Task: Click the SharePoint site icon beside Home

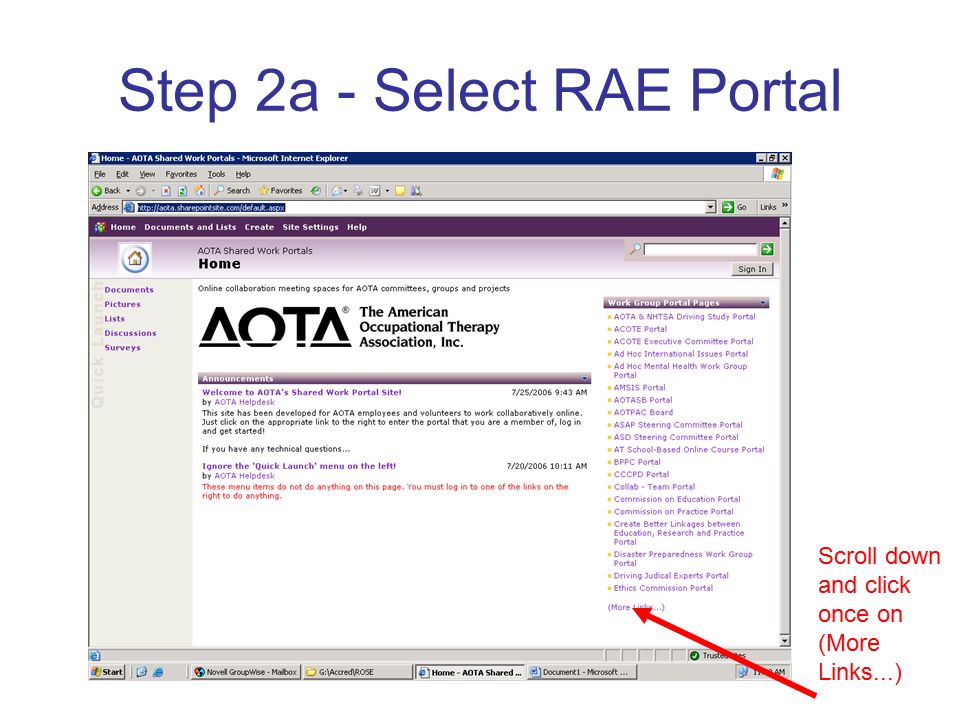Action: [100, 227]
